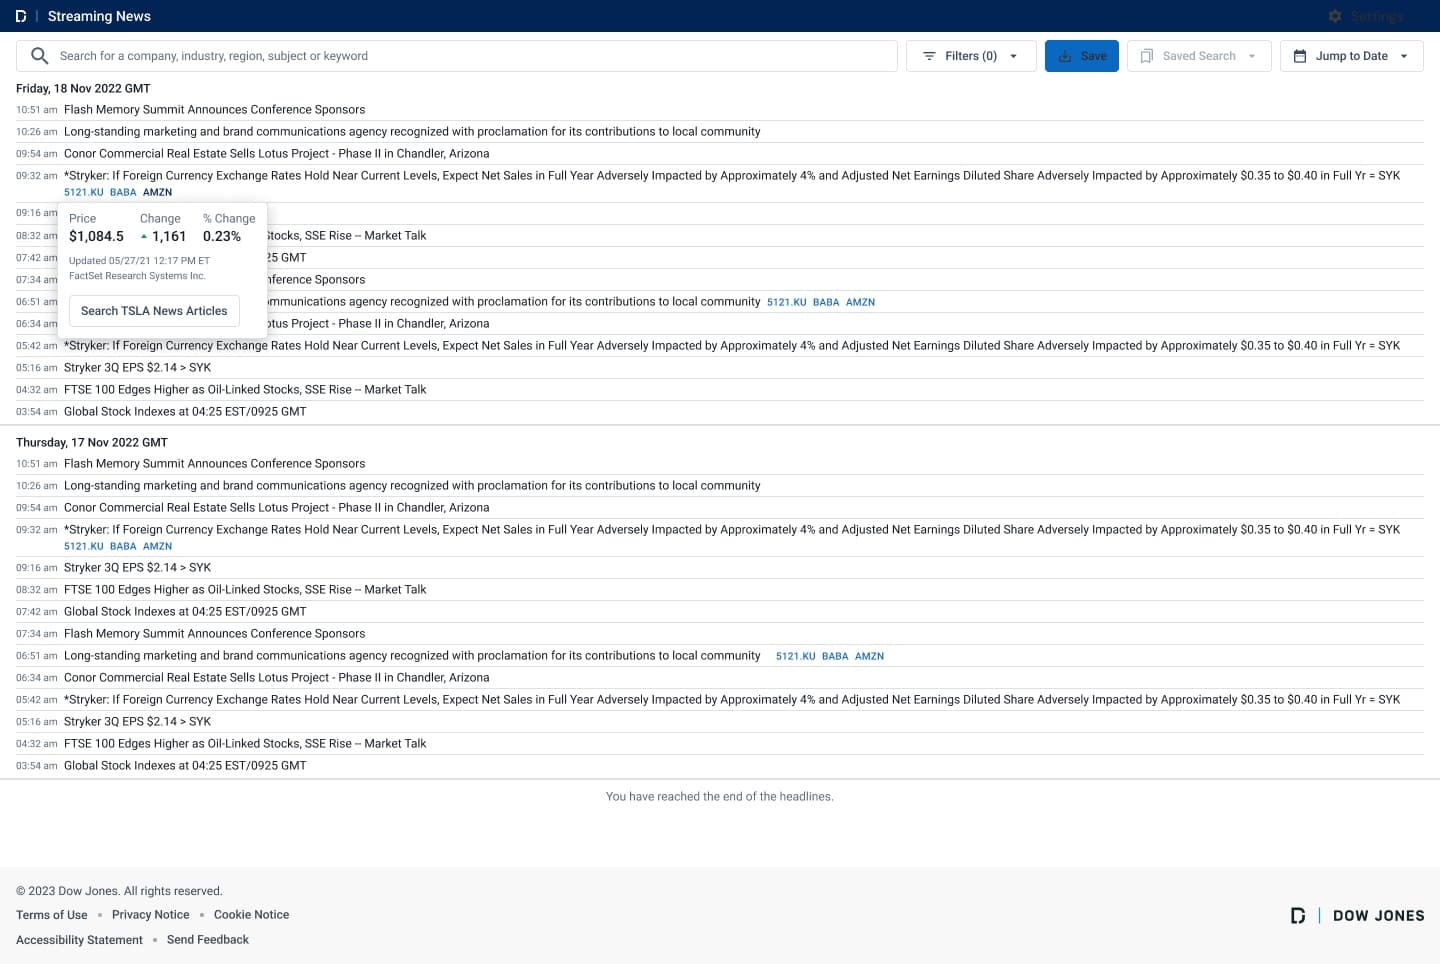Click the Dow Jones D logo in header

coord(21,16)
